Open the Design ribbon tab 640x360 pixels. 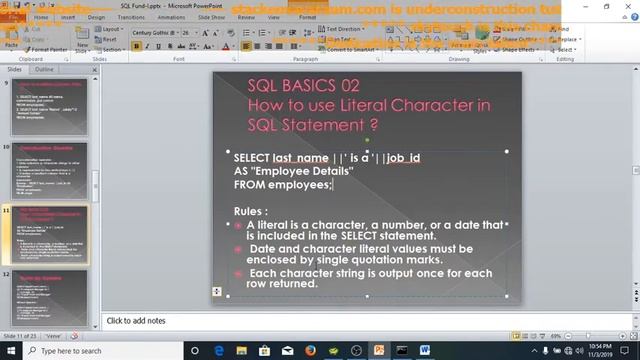96,17
